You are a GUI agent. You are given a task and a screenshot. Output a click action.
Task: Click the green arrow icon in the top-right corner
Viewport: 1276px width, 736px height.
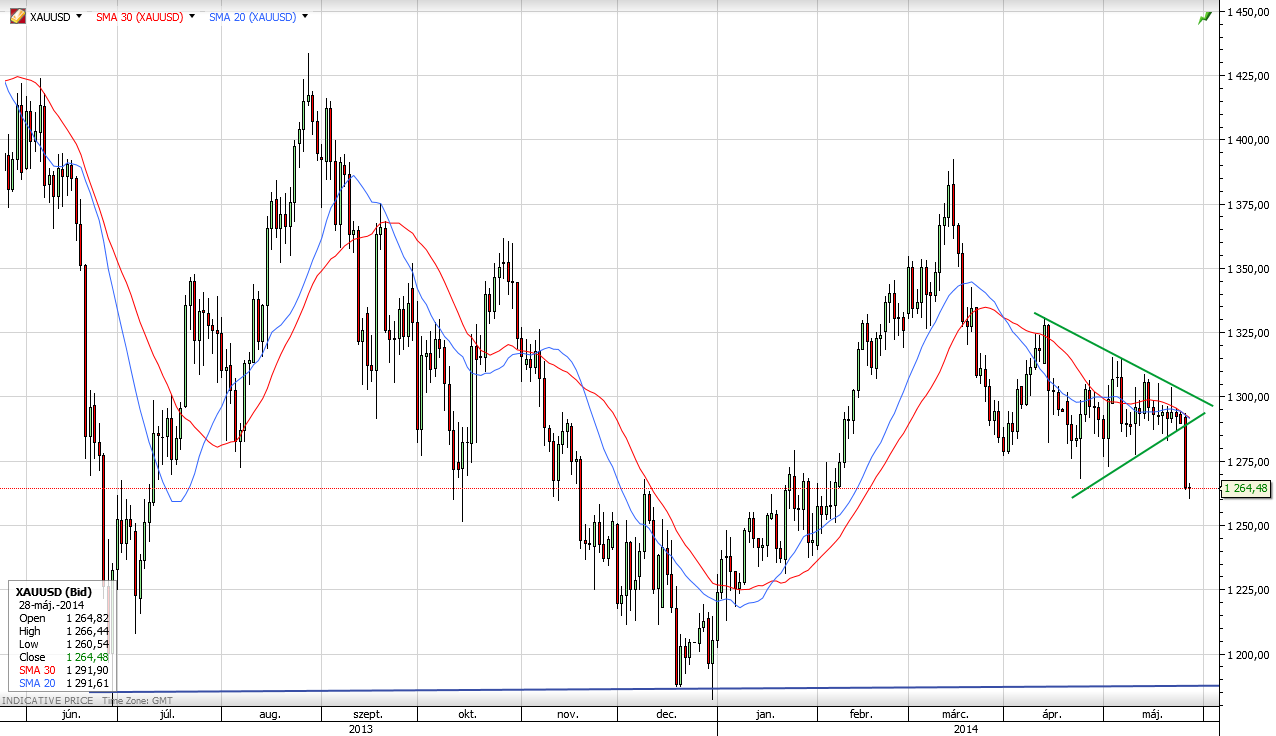point(1205,17)
